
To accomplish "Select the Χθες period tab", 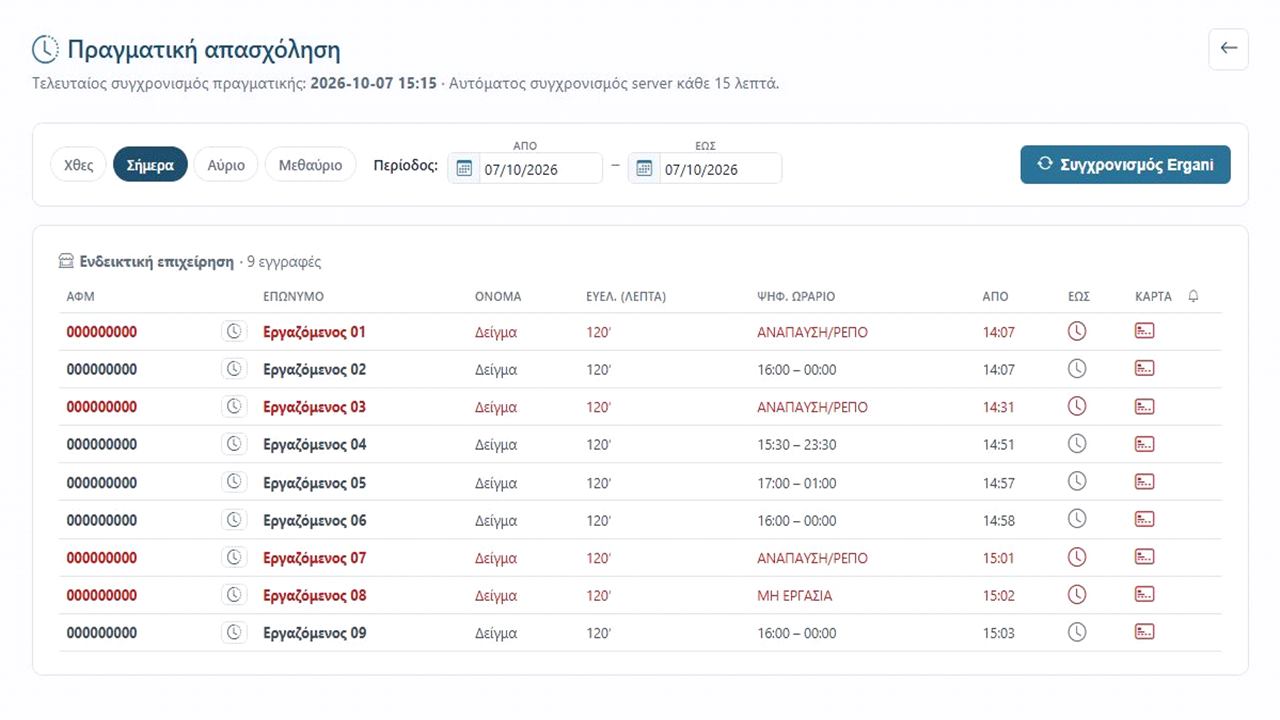I will coord(78,165).
